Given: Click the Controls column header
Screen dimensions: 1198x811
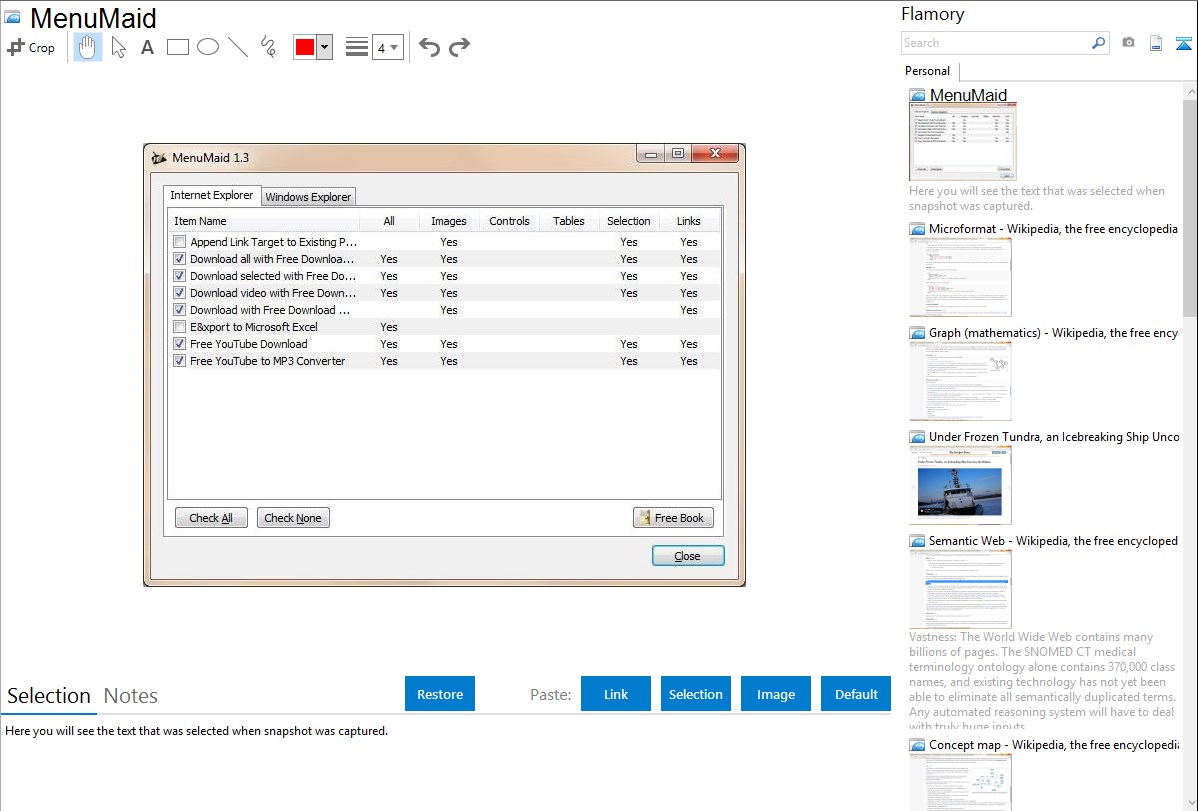Looking at the screenshot, I should 509,221.
